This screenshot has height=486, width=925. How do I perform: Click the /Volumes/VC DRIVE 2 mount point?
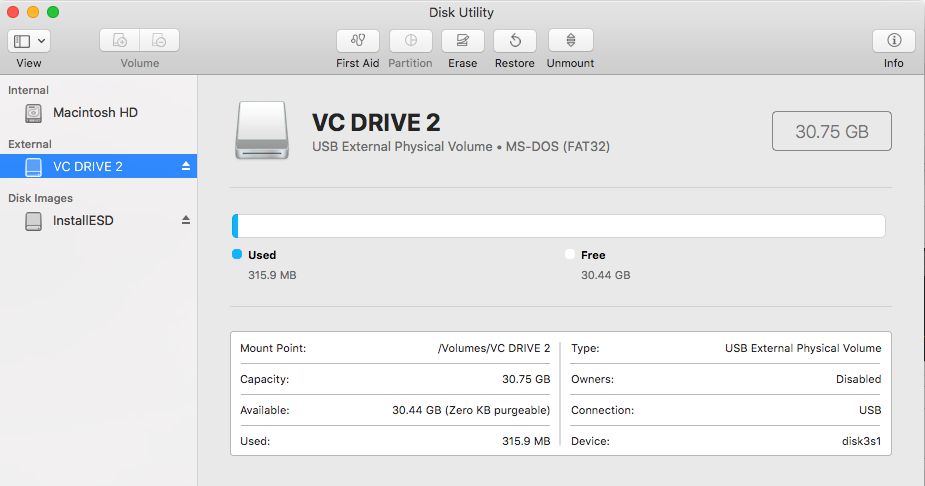click(494, 348)
